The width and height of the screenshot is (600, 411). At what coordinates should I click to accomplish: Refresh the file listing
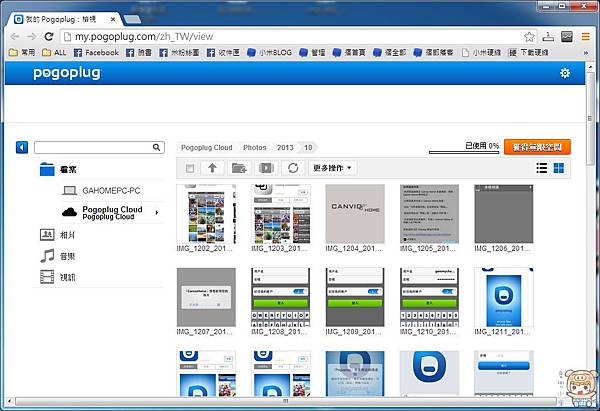tap(293, 168)
